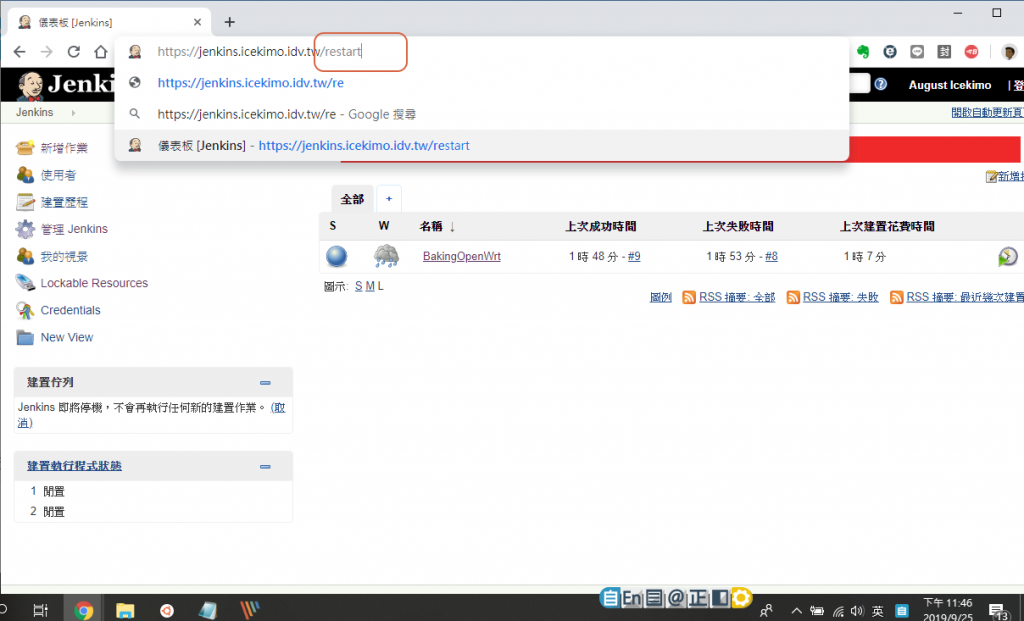Open 建置執行程式狀態 executor status link
Image resolution: width=1024 pixels, height=621 pixels.
[74, 466]
